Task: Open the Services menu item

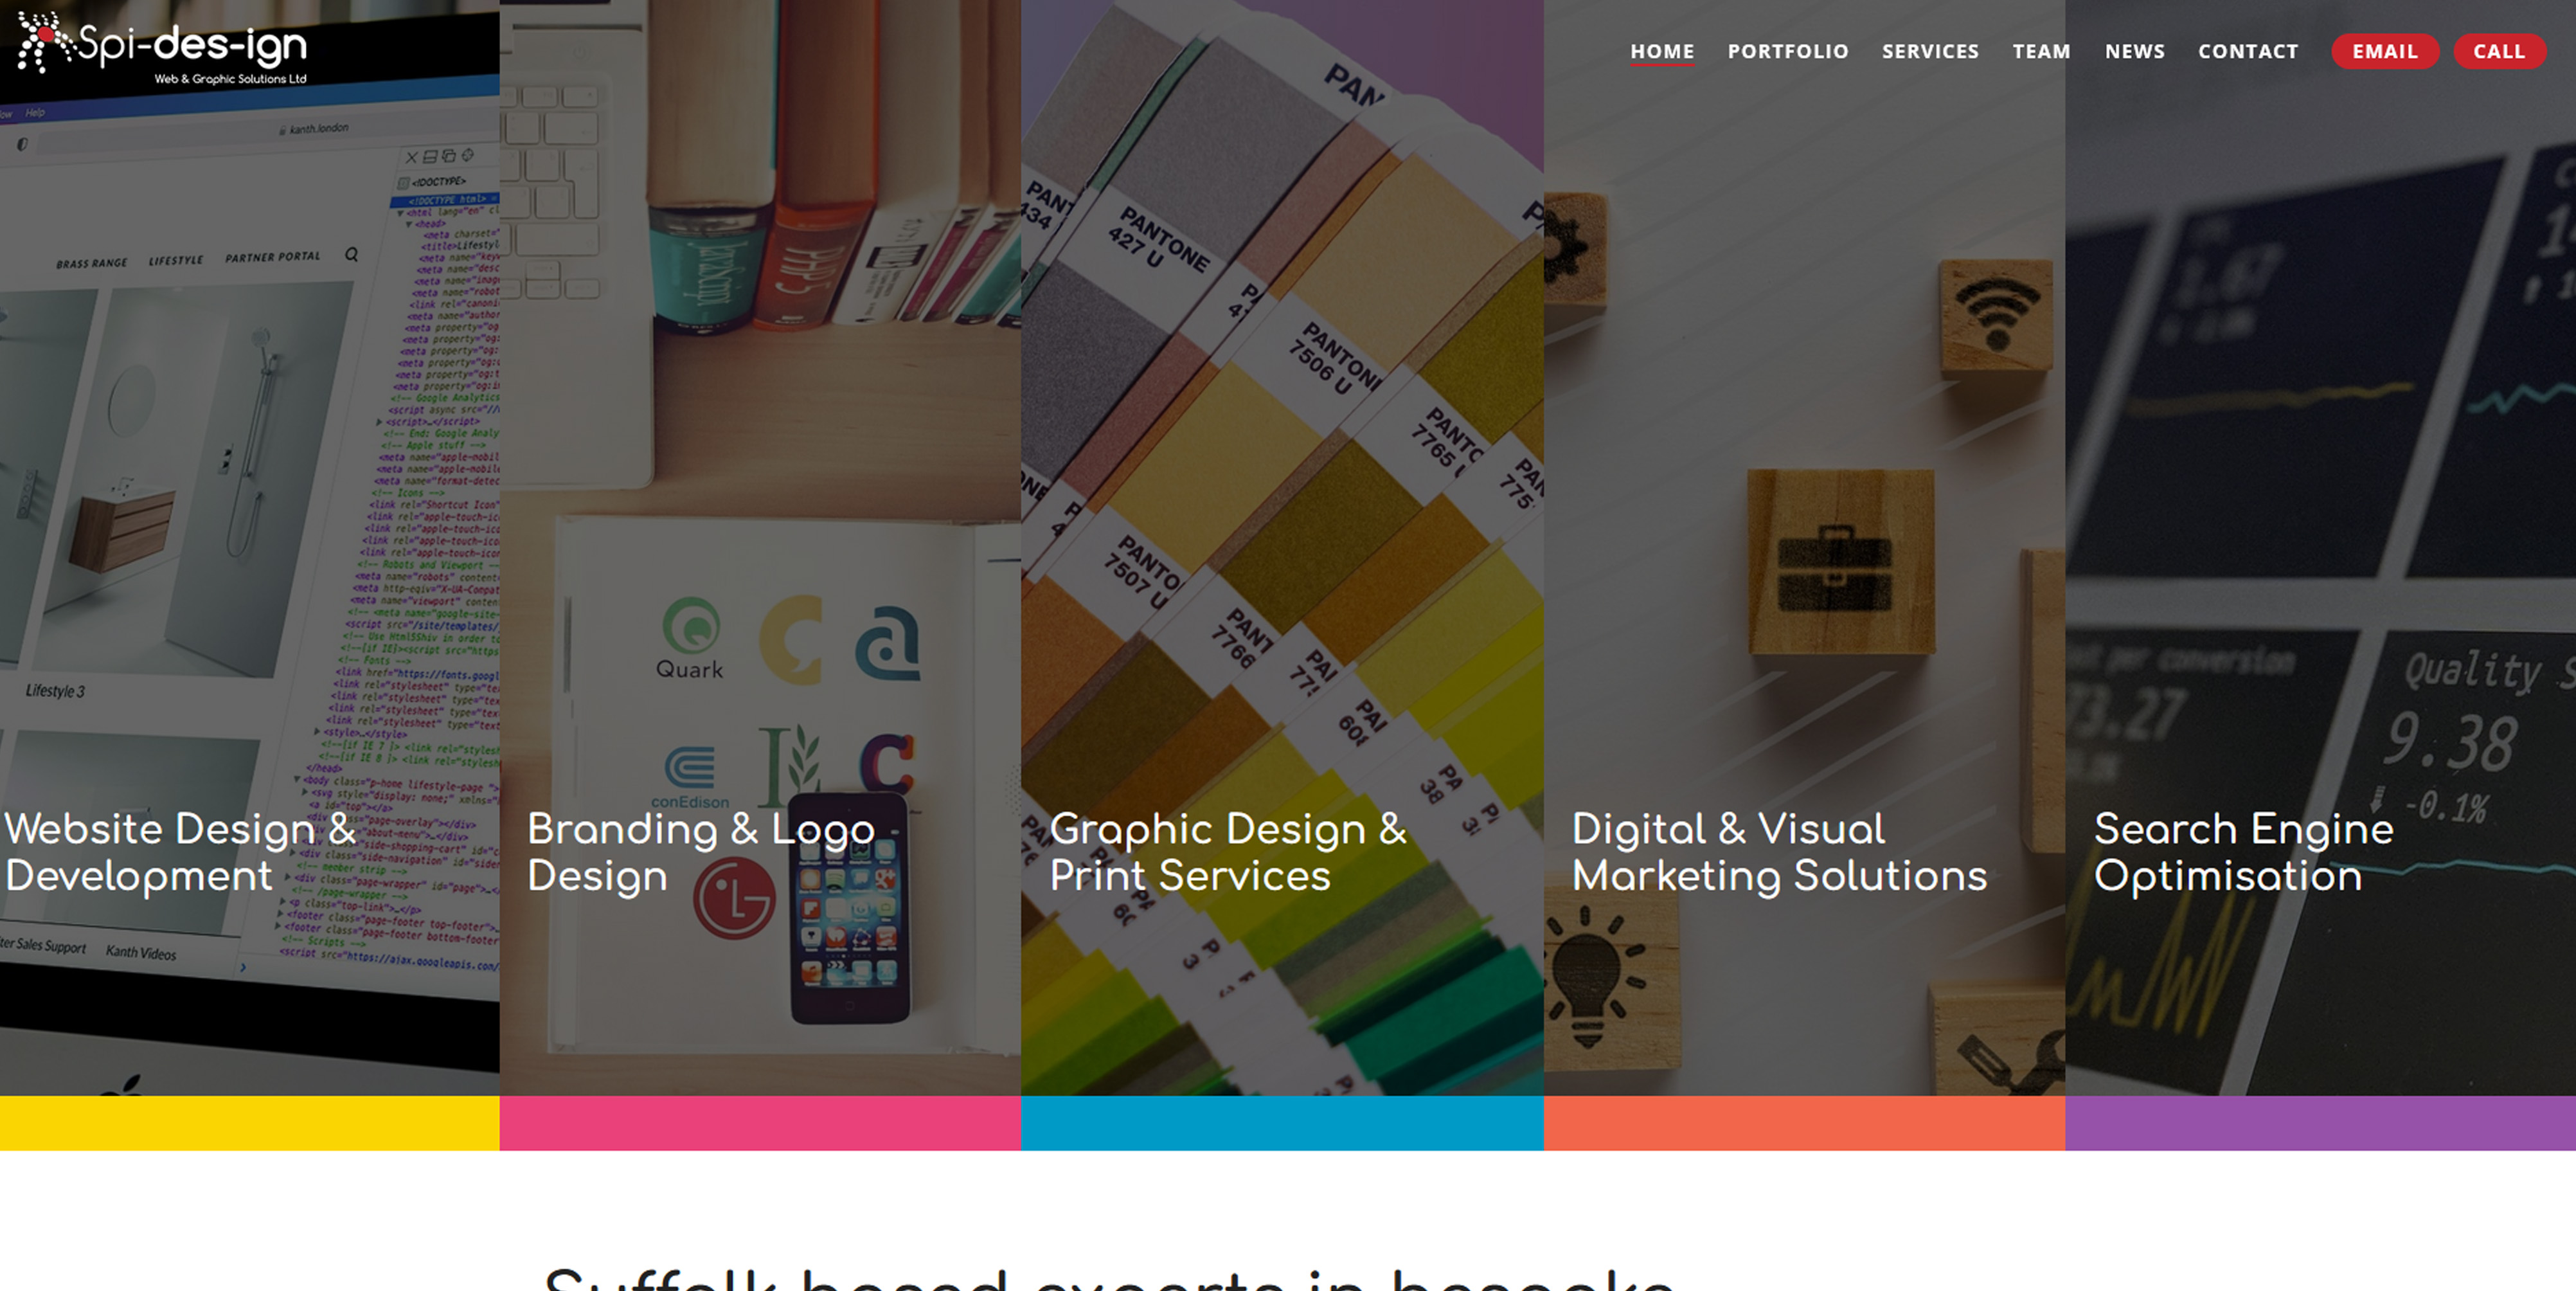Action: pyautogui.click(x=1930, y=51)
